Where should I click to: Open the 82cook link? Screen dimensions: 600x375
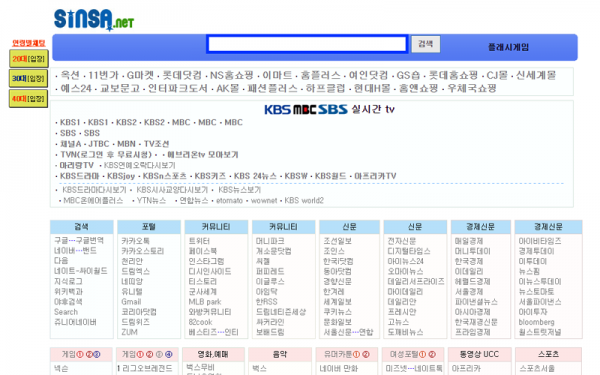point(200,322)
